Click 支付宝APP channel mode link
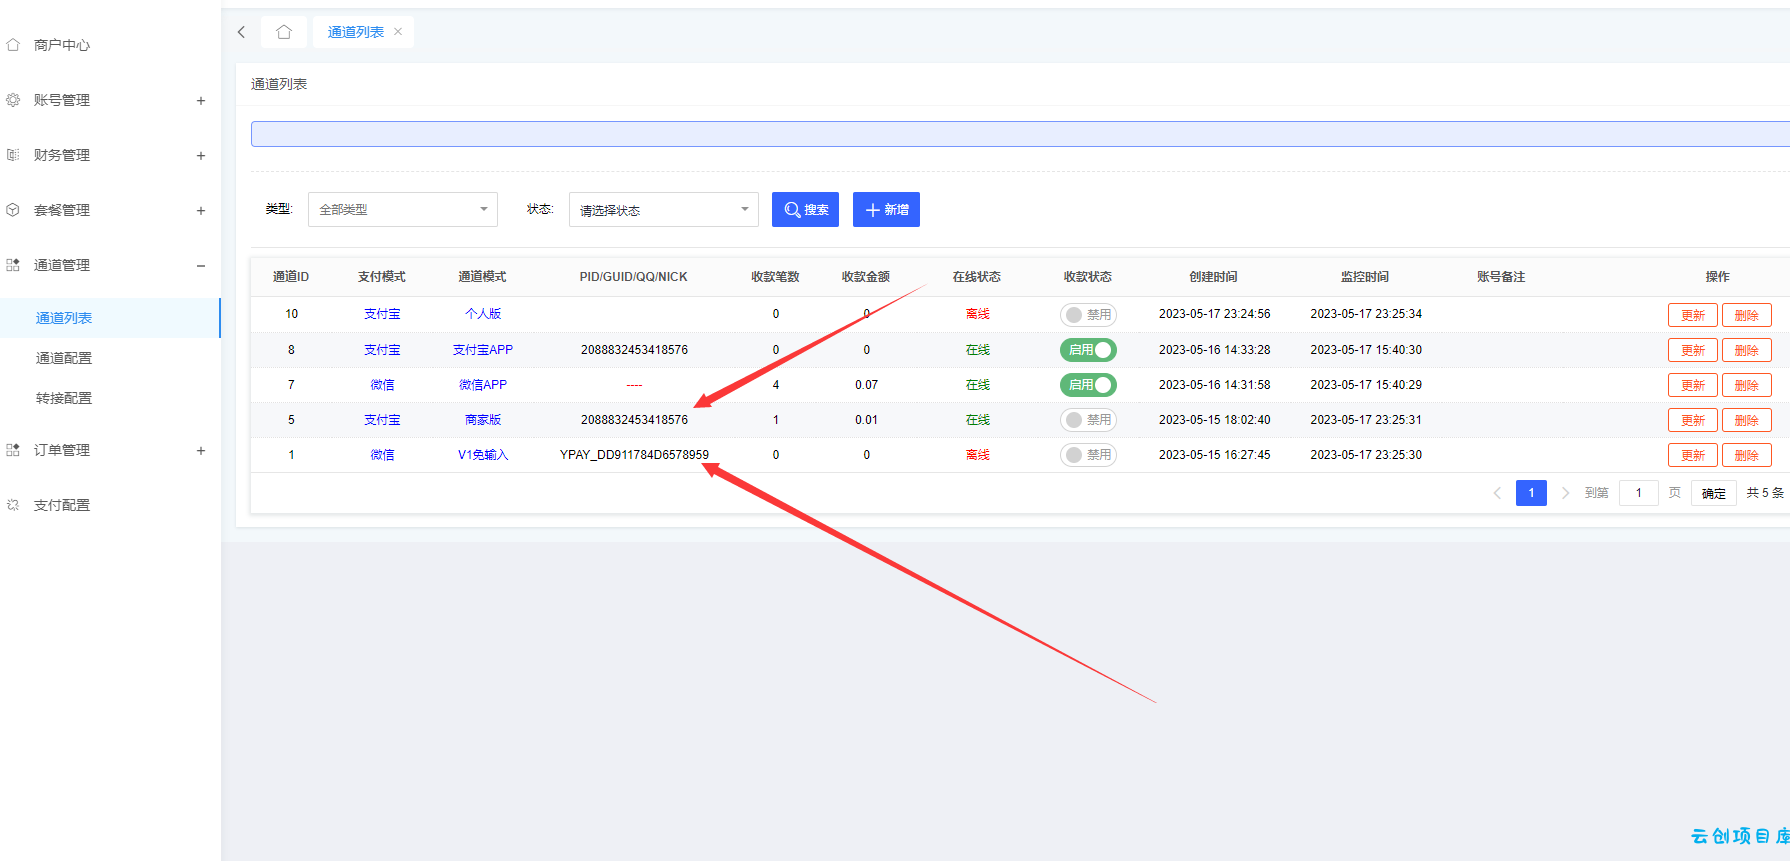Viewport: 1790px width, 861px height. pyautogui.click(x=483, y=350)
